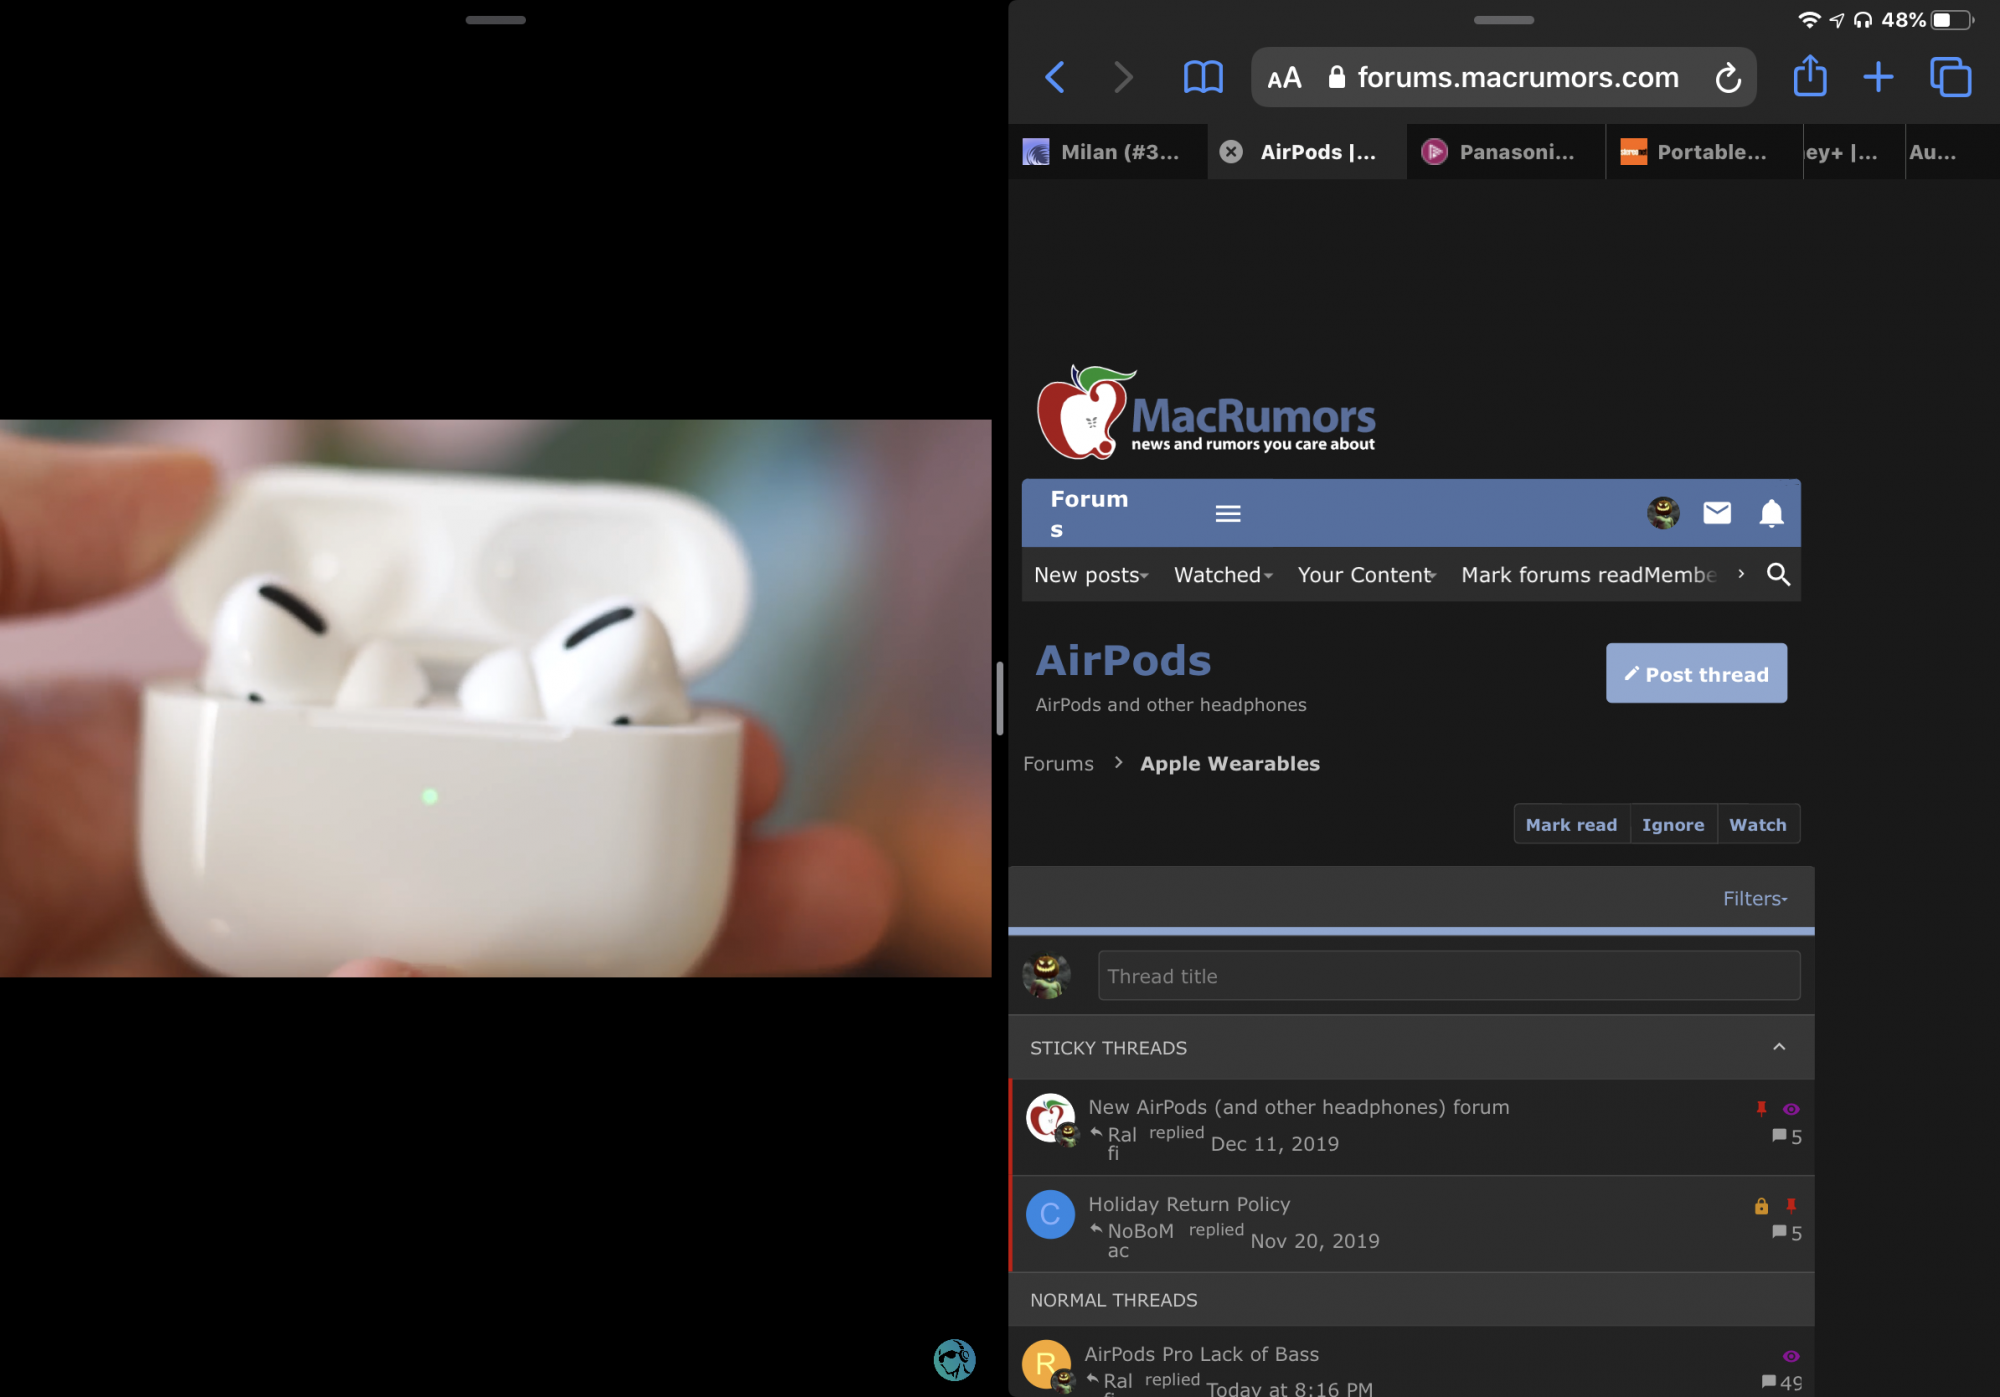Click the Nov 20, 2019 date
This screenshot has height=1397, width=2000.
1315,1241
